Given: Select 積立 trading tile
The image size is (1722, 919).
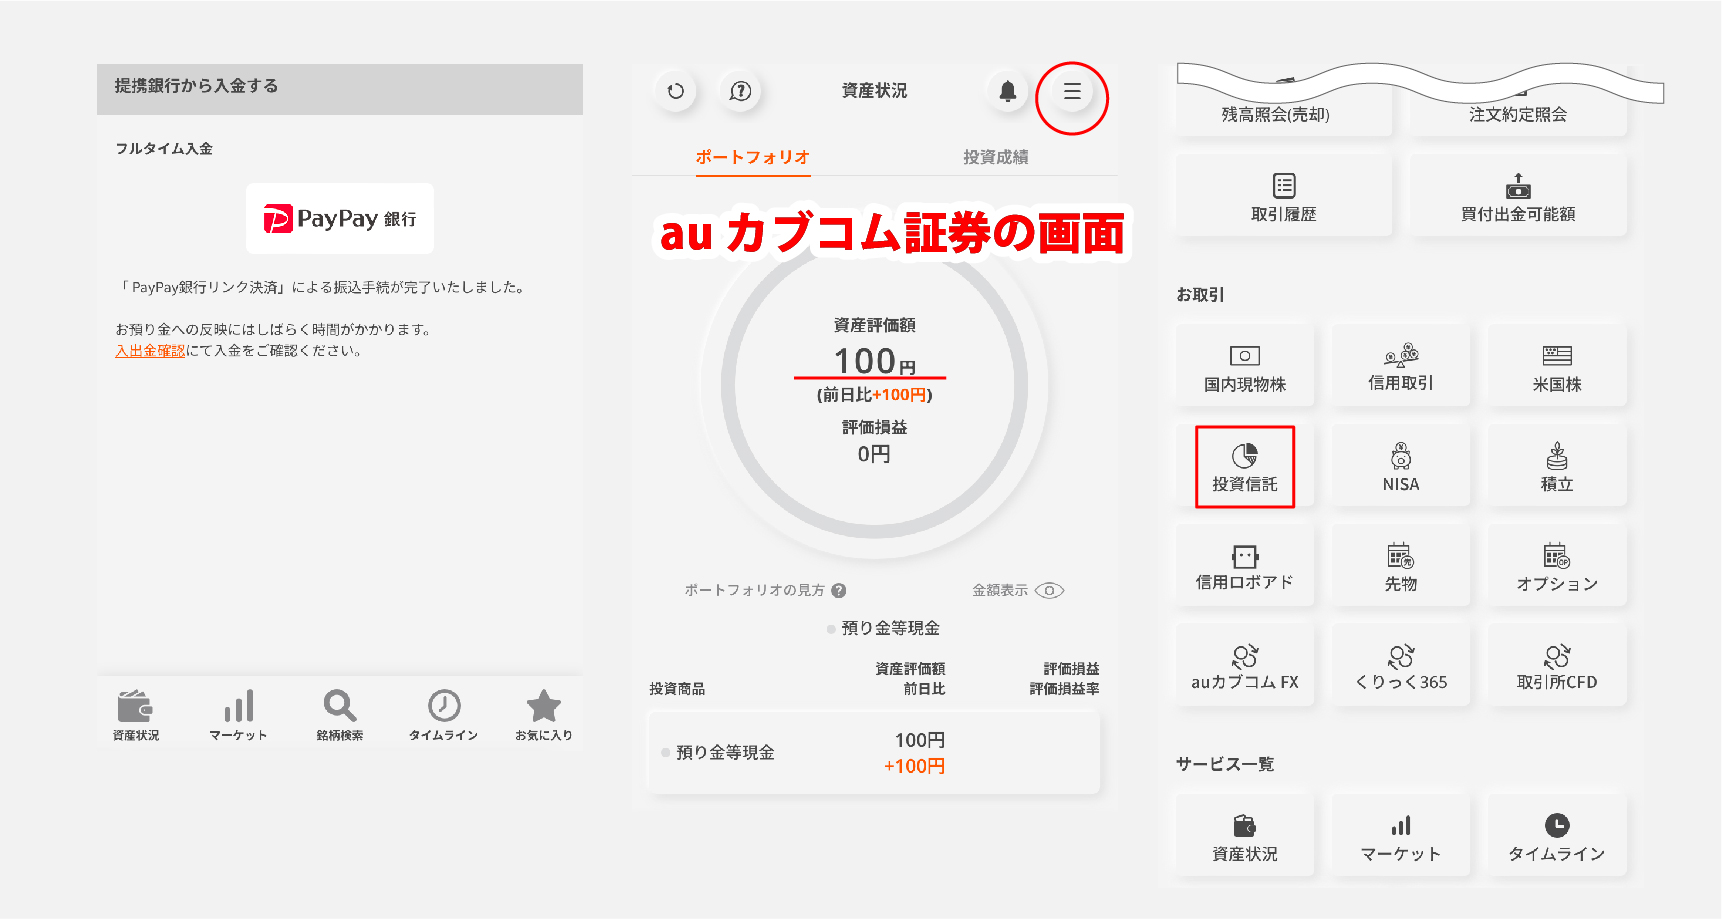Looking at the screenshot, I should (1557, 466).
